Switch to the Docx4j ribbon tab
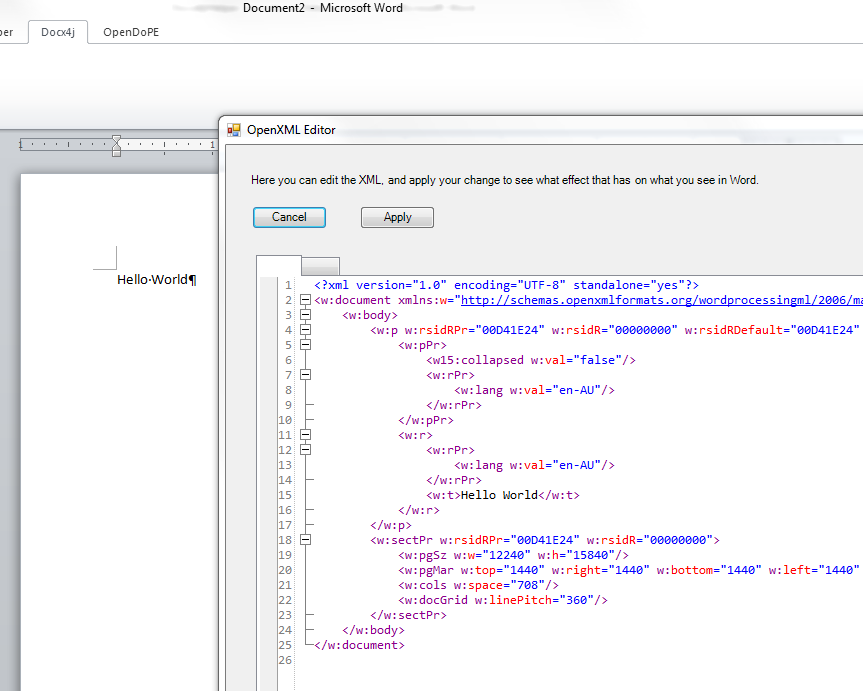Viewport: 863px width, 691px height. tap(58, 32)
